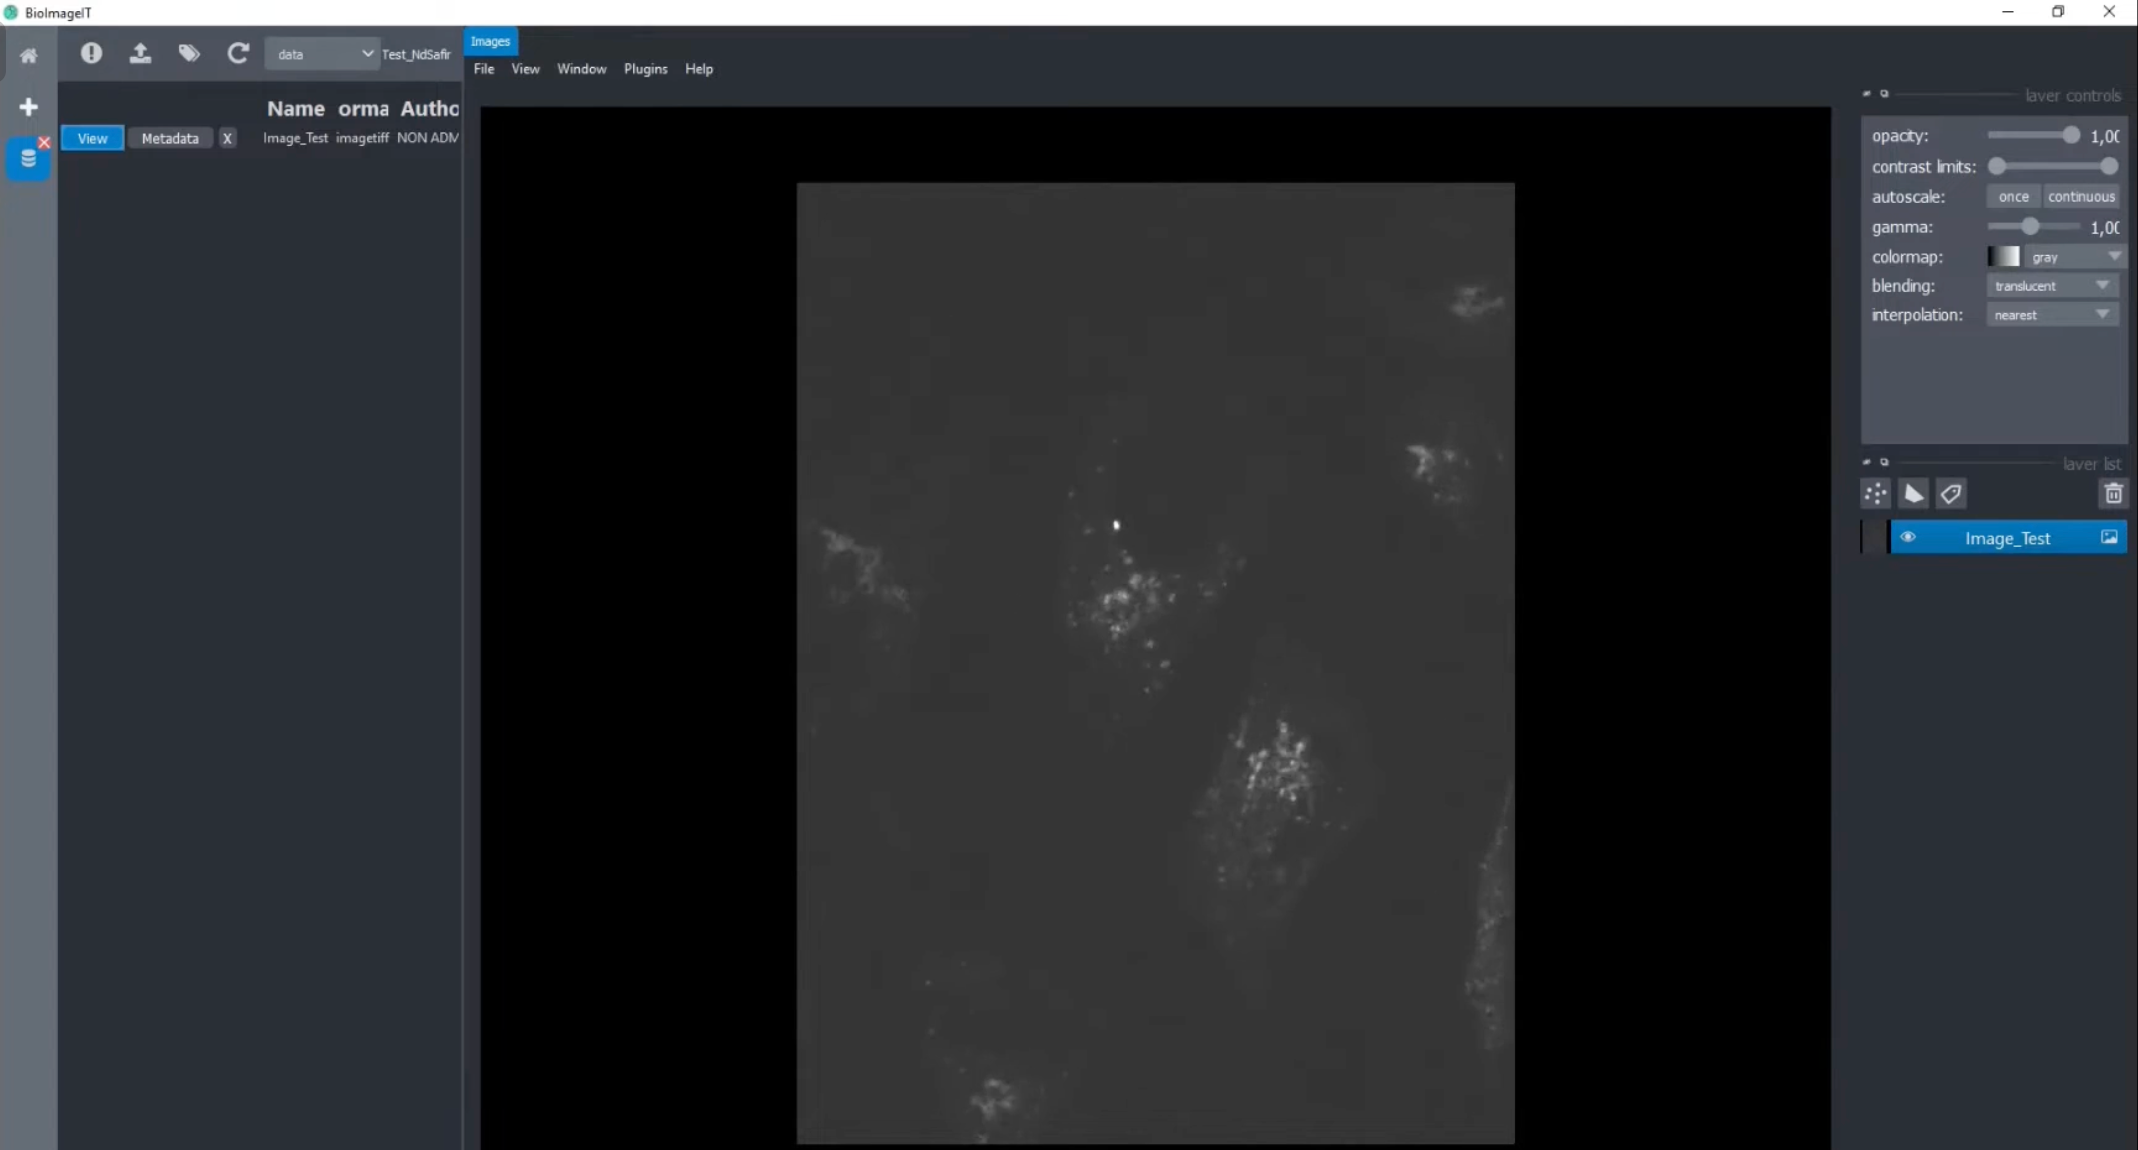
Task: Float the layer controls panel
Action: pos(1885,94)
